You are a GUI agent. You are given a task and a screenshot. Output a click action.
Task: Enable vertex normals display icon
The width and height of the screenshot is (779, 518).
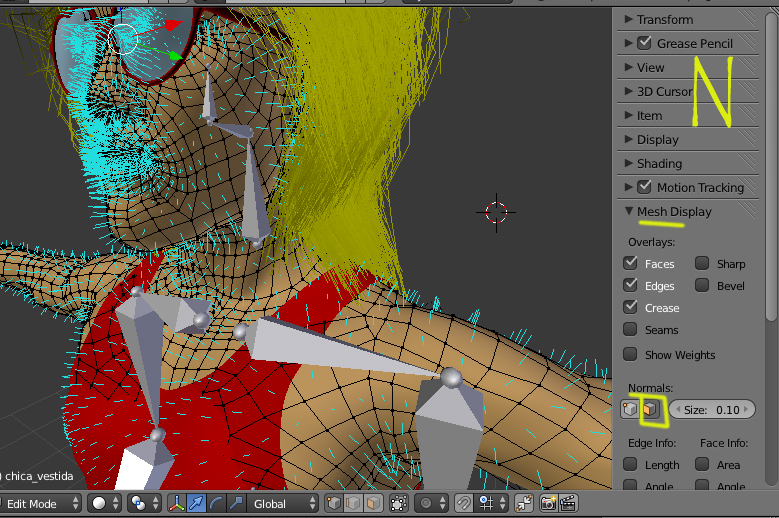[x=629, y=410]
